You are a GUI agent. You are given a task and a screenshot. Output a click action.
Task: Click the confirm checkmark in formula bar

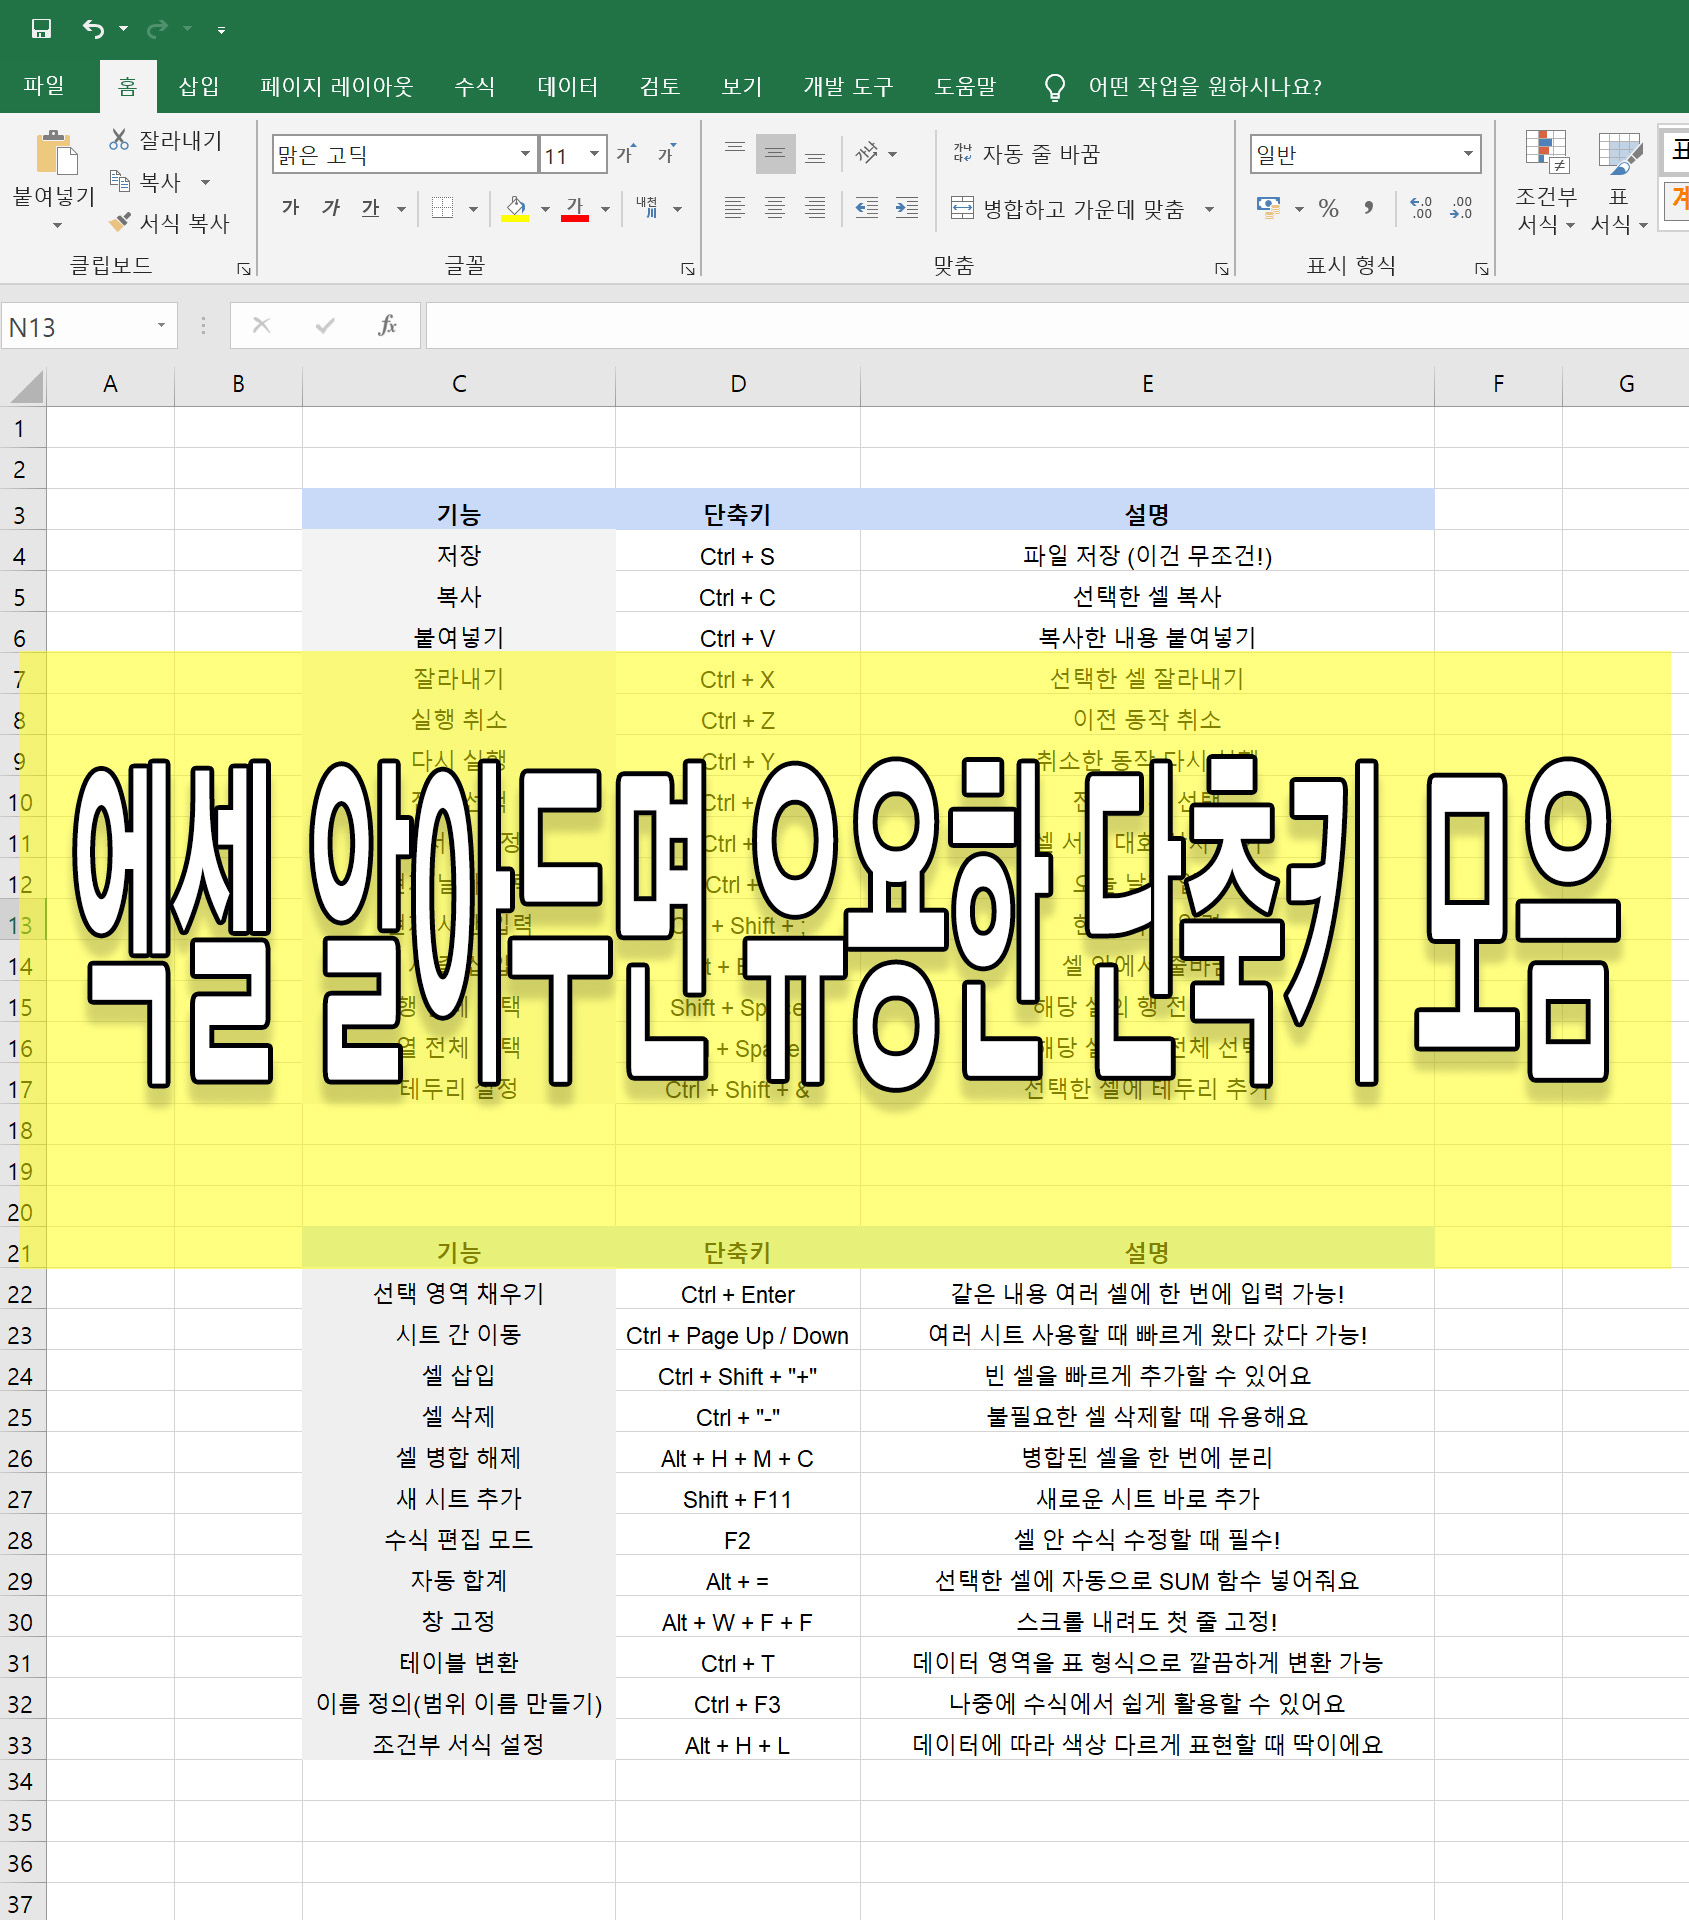pyautogui.click(x=325, y=325)
